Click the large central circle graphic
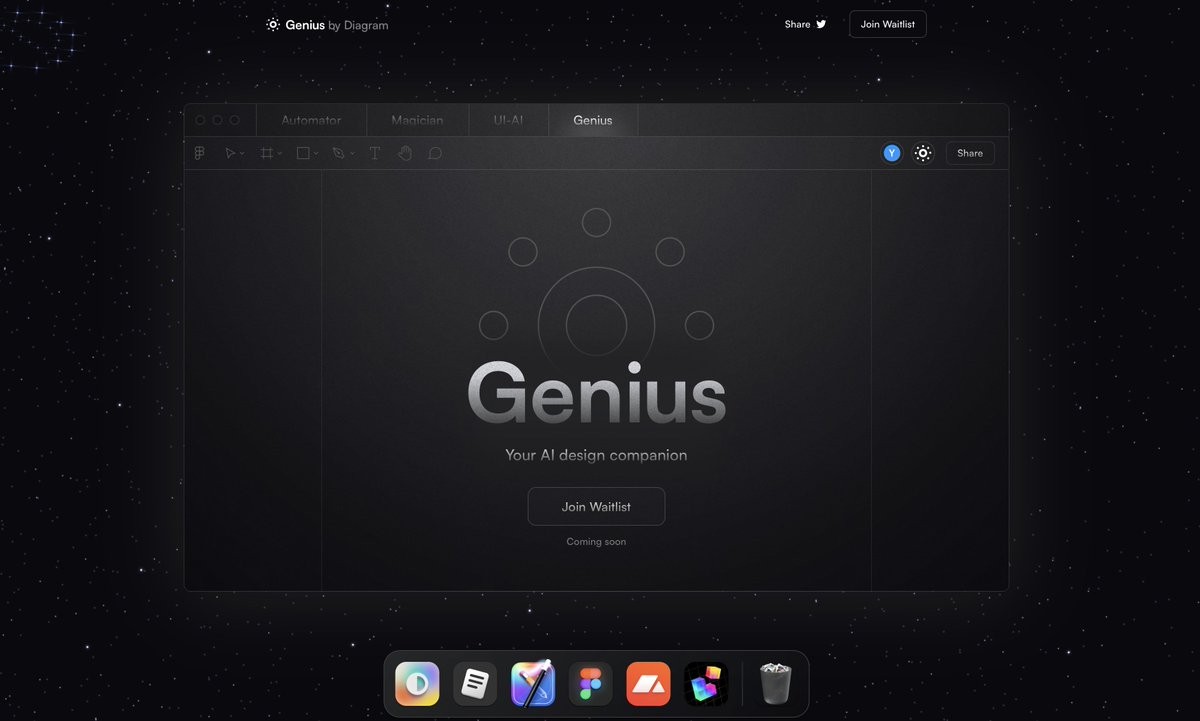Viewport: 1200px width, 721px height. pos(596,325)
